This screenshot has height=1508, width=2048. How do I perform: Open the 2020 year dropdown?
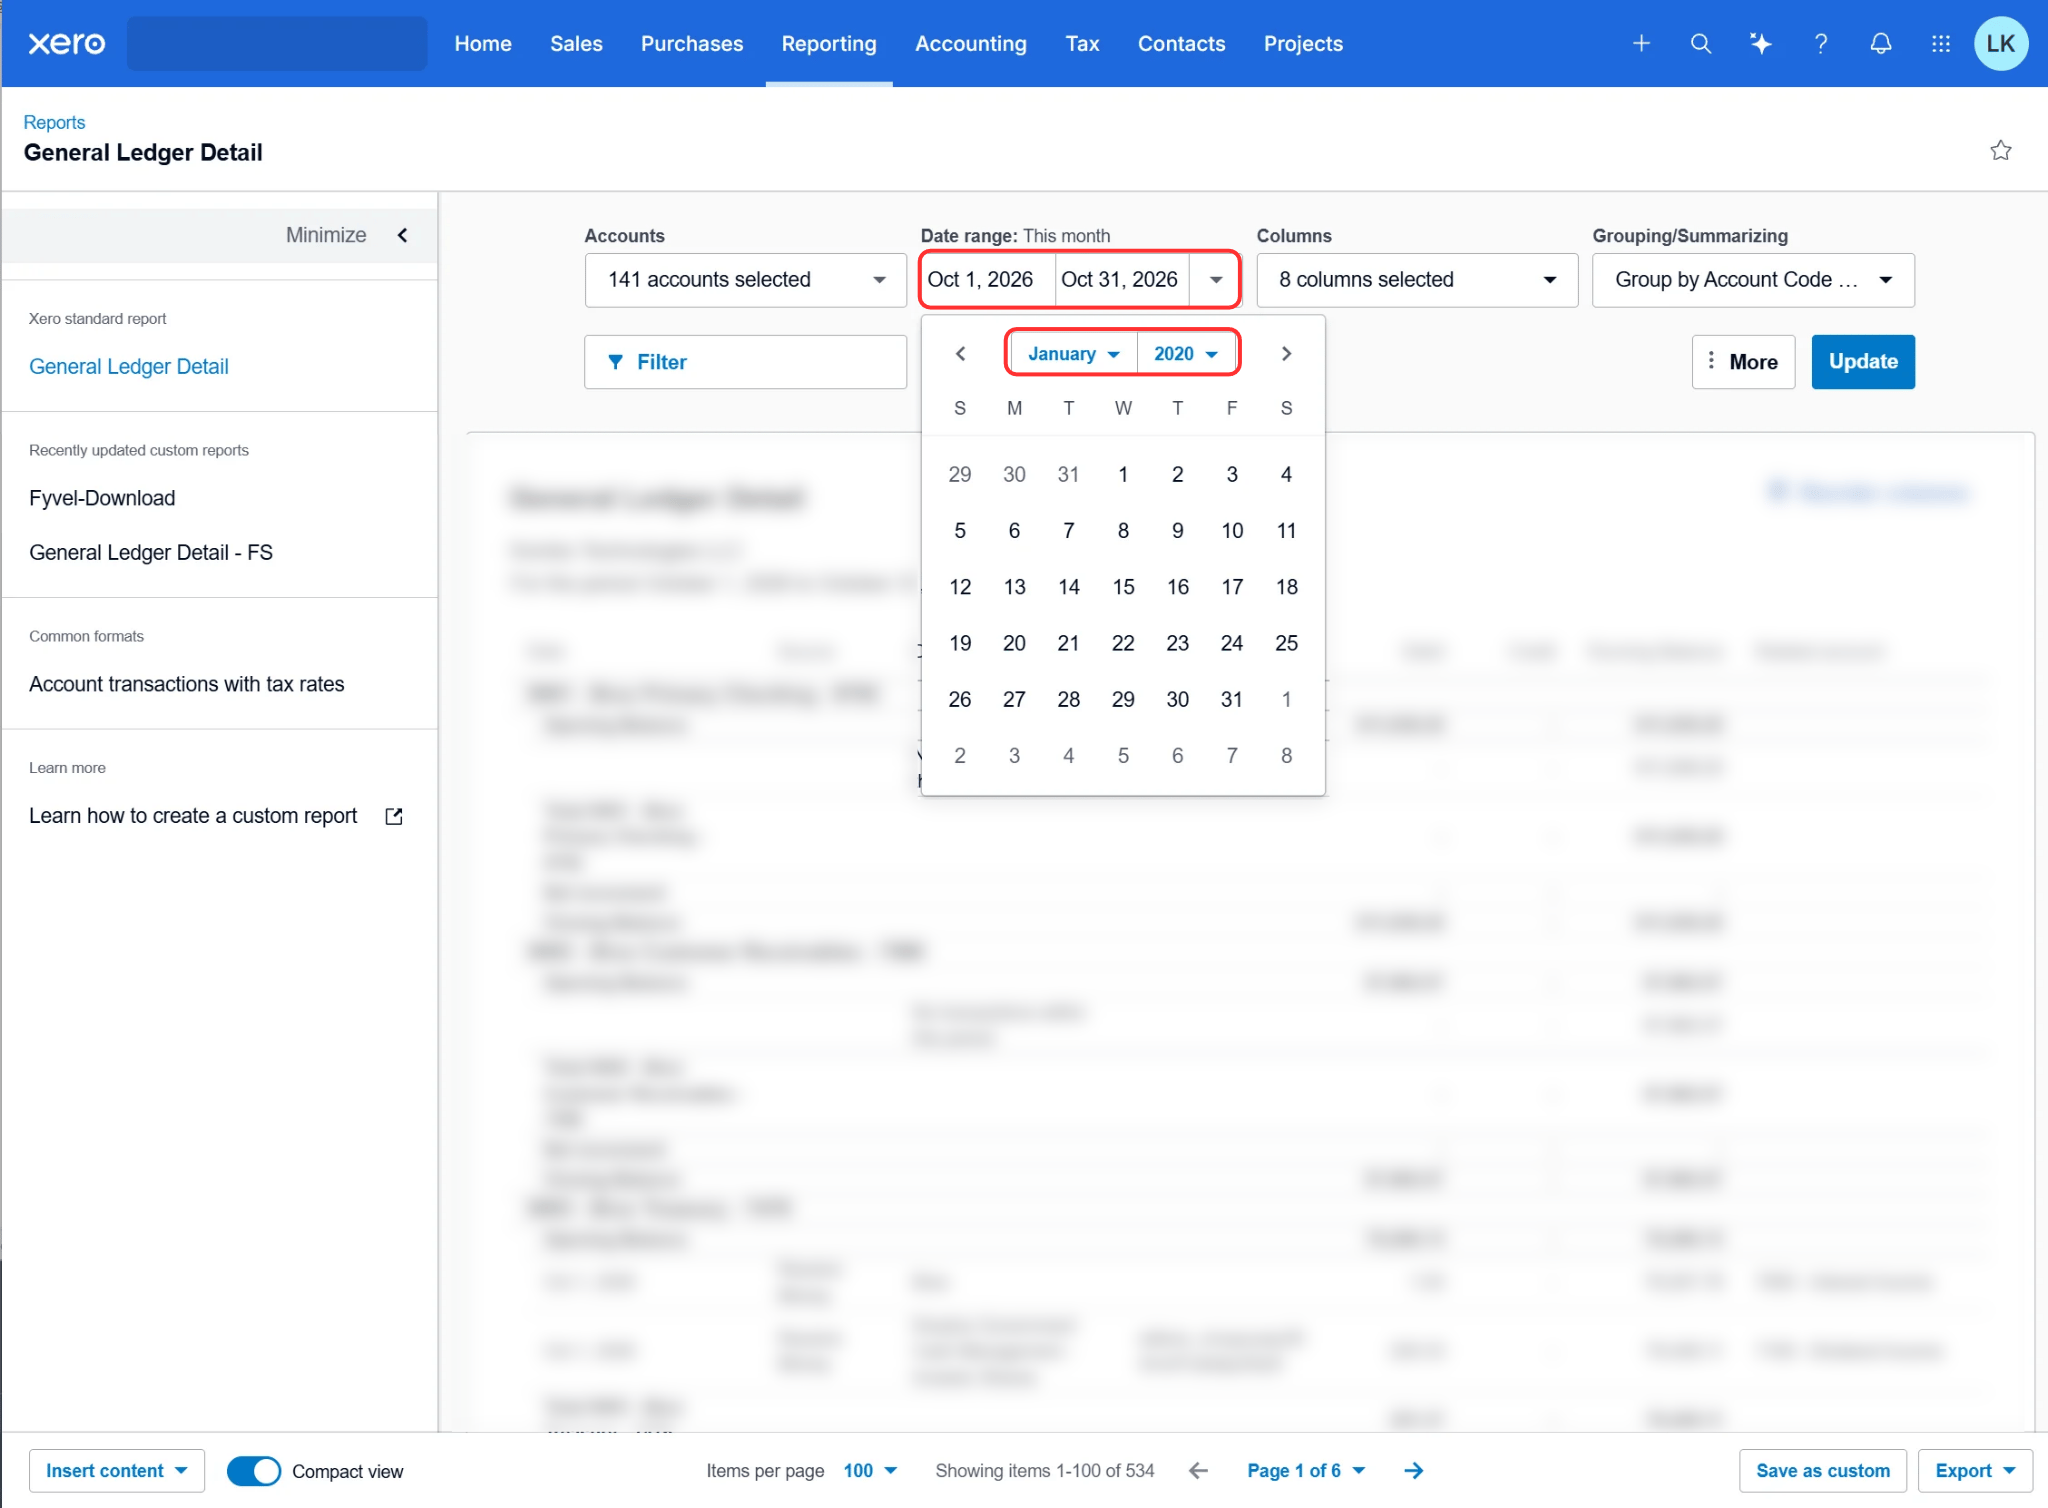pyautogui.click(x=1186, y=354)
